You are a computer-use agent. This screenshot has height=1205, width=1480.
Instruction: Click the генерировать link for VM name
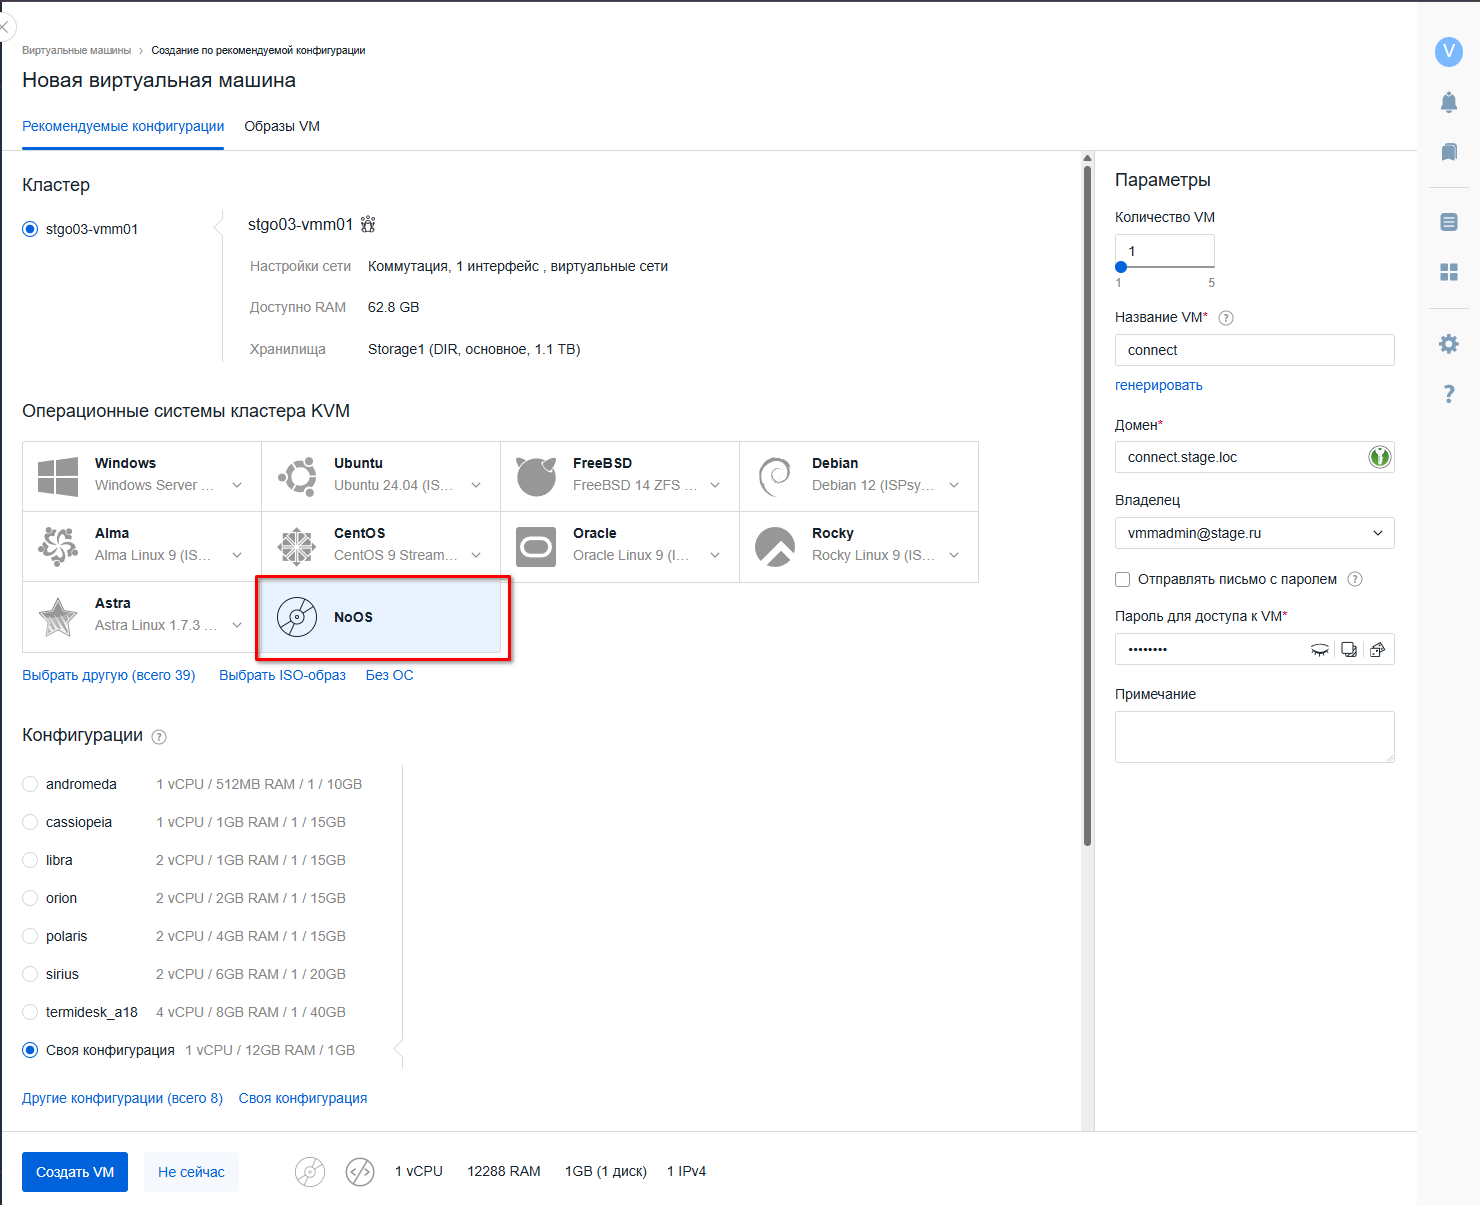point(1158,385)
